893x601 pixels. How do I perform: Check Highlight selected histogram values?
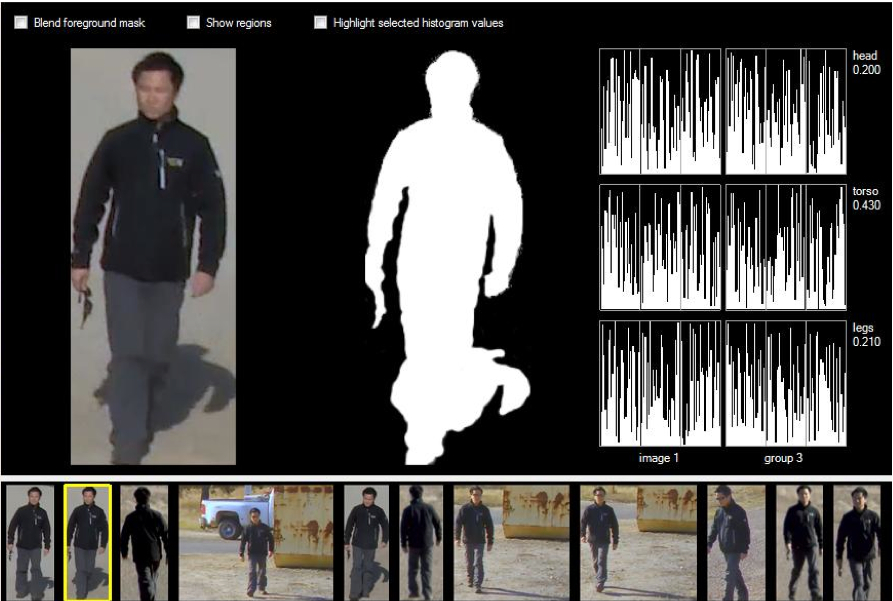(x=321, y=22)
